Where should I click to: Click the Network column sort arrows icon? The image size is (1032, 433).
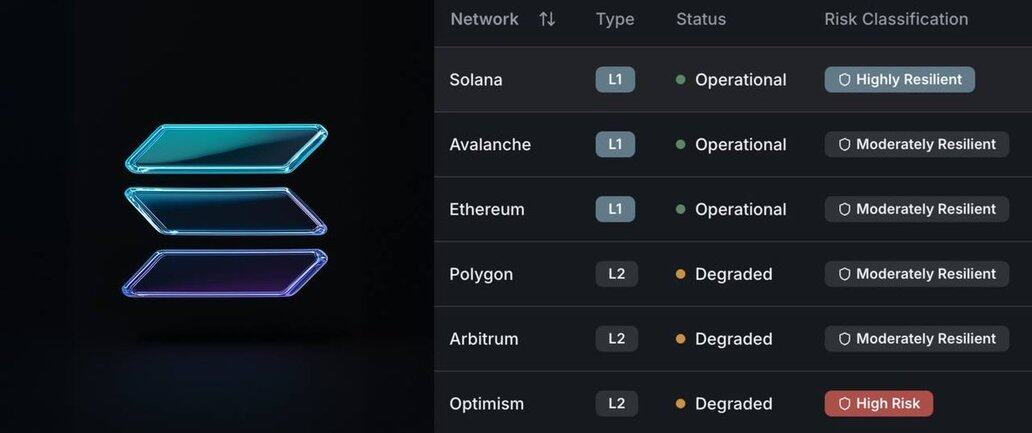(x=547, y=19)
